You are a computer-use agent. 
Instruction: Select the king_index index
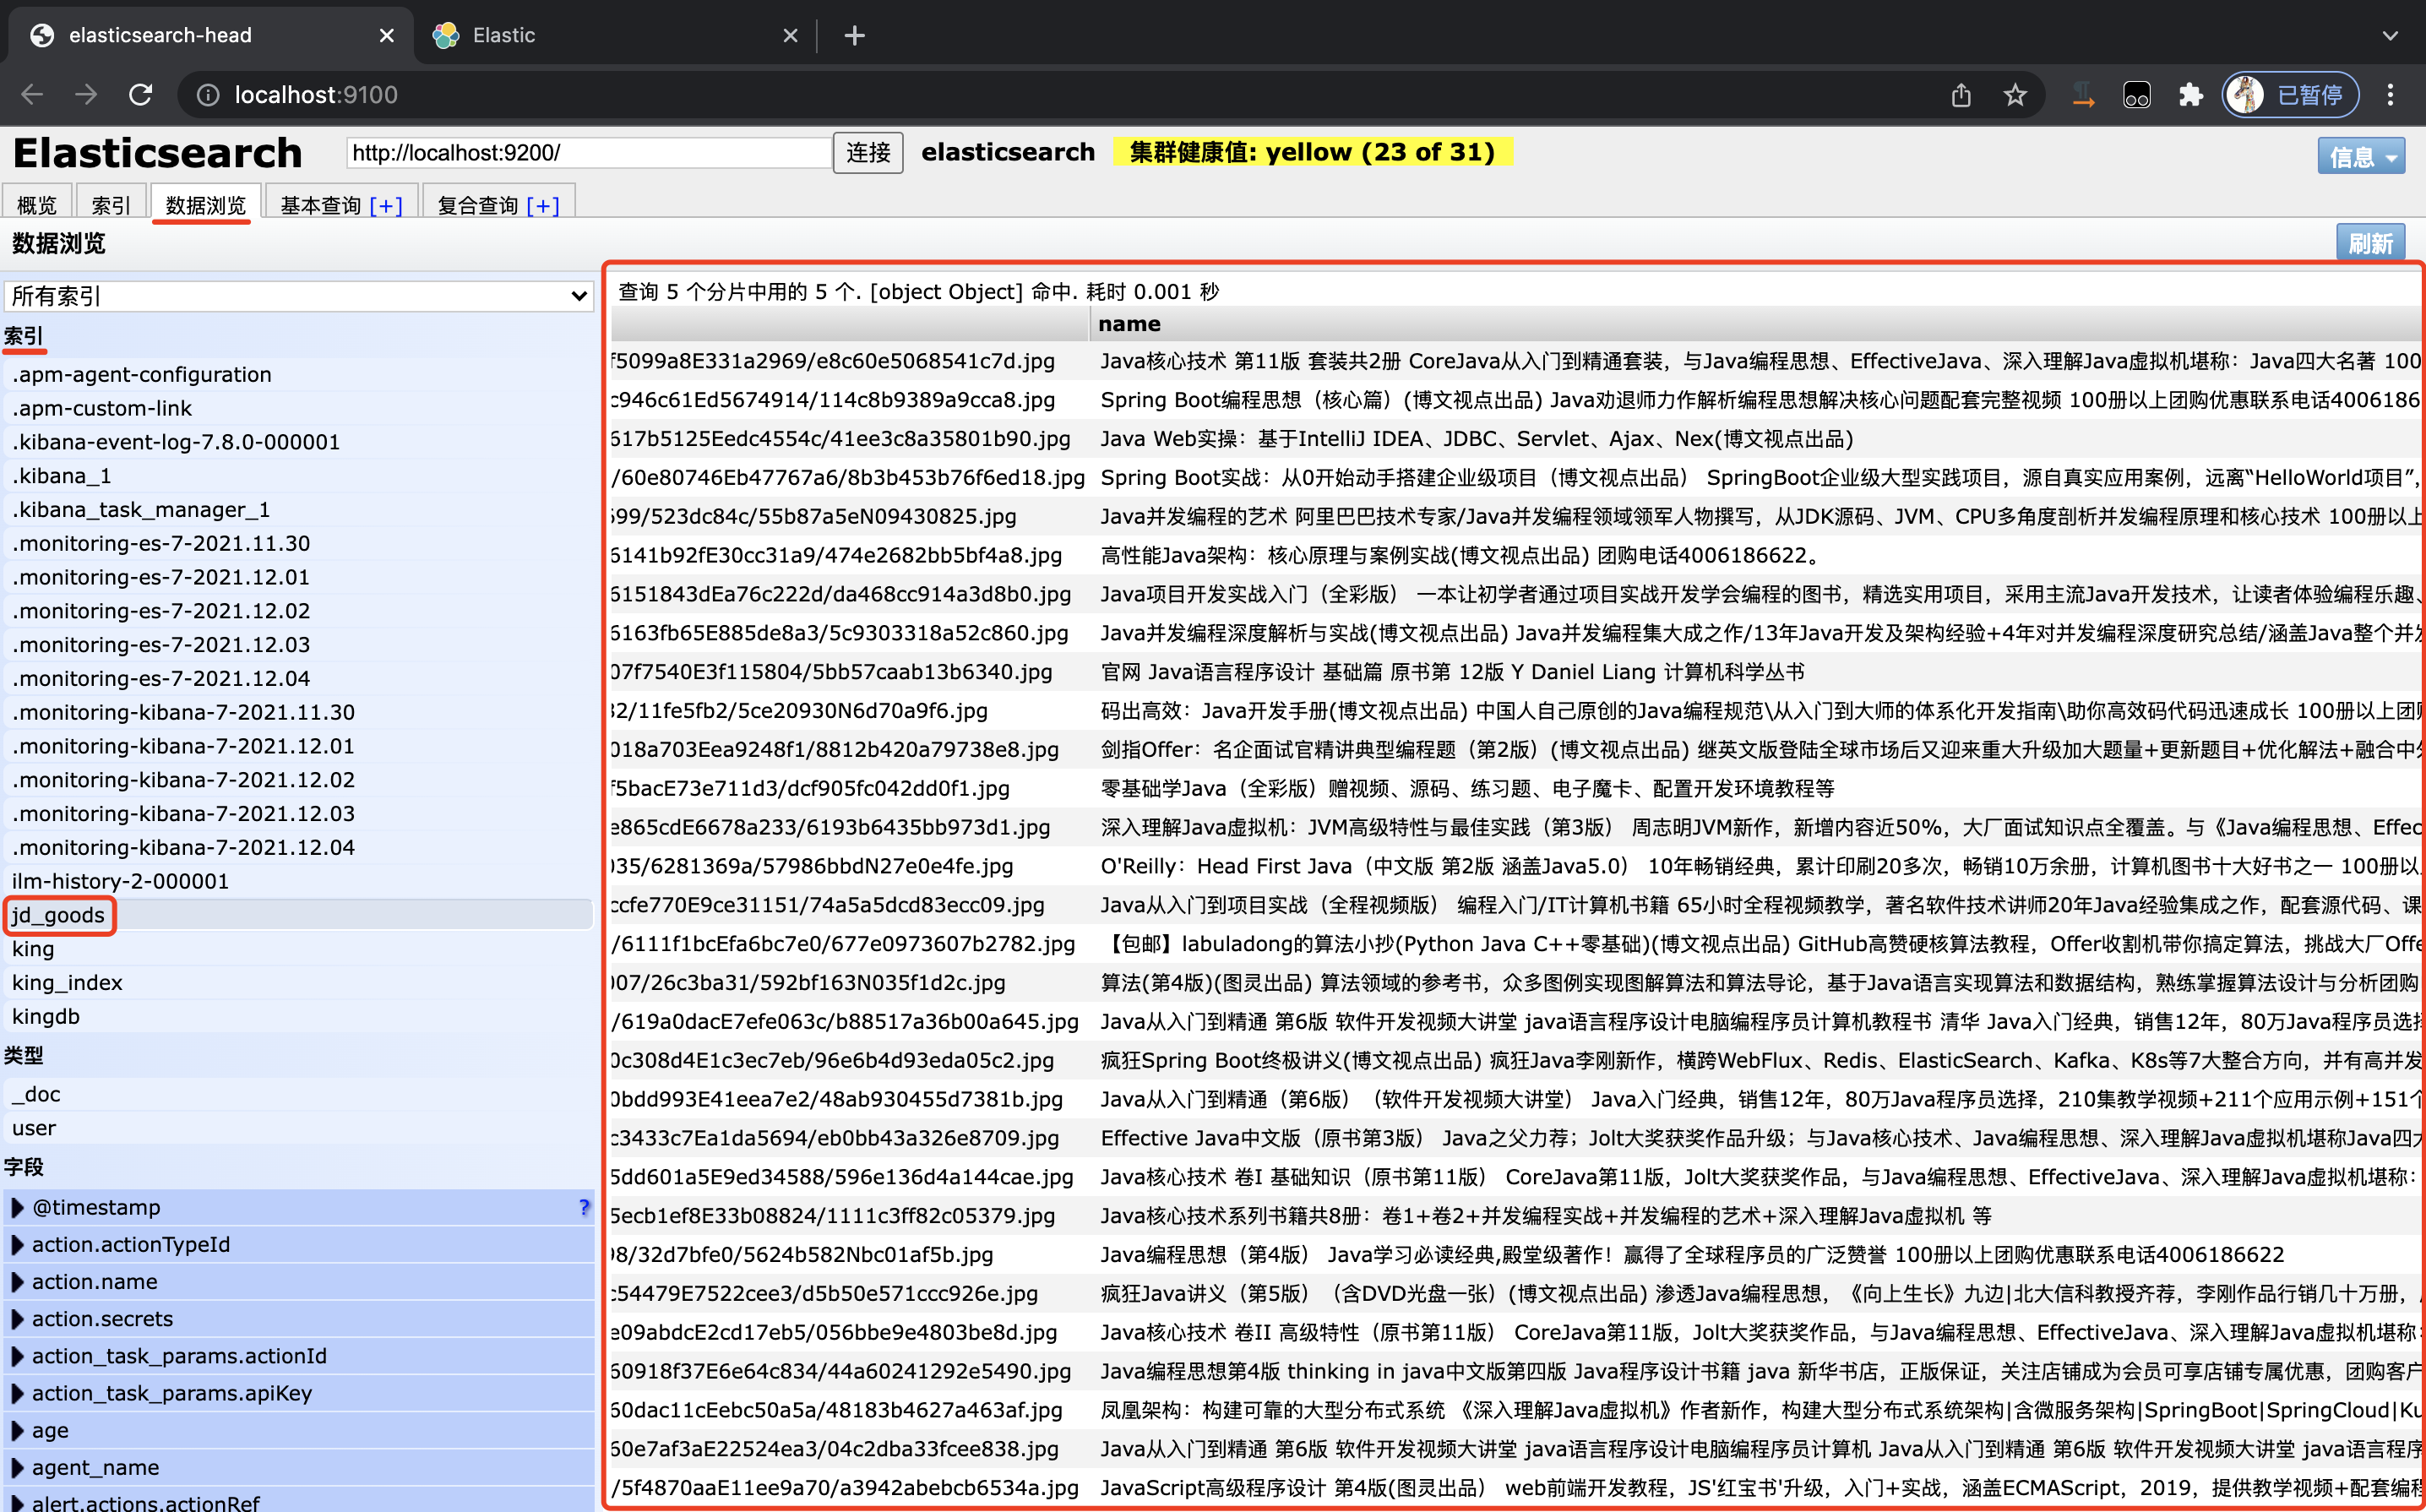[299, 983]
